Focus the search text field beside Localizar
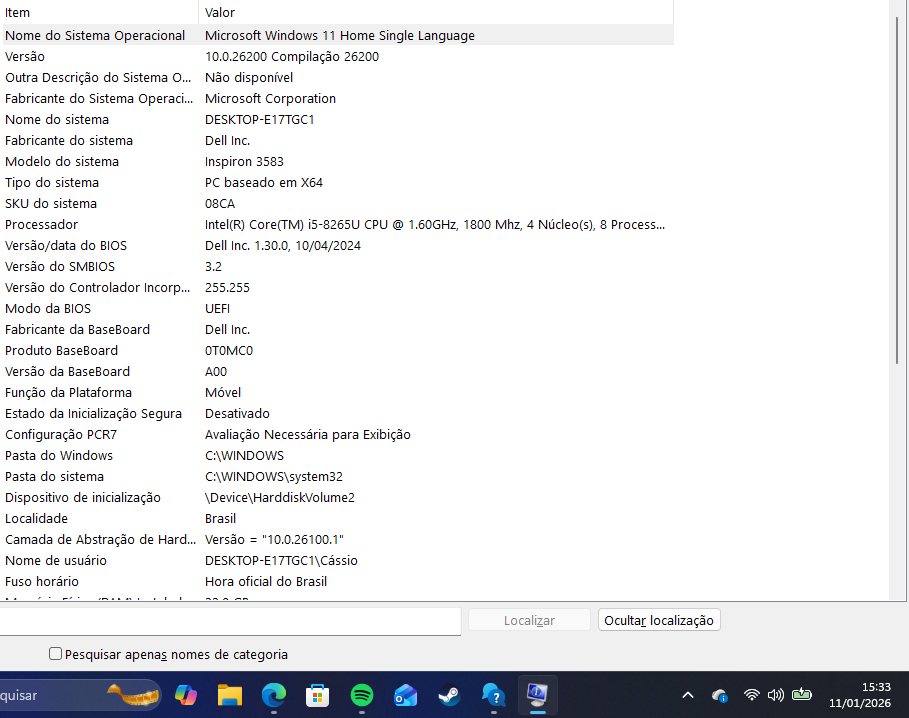The width and height of the screenshot is (909, 718). click(x=230, y=621)
